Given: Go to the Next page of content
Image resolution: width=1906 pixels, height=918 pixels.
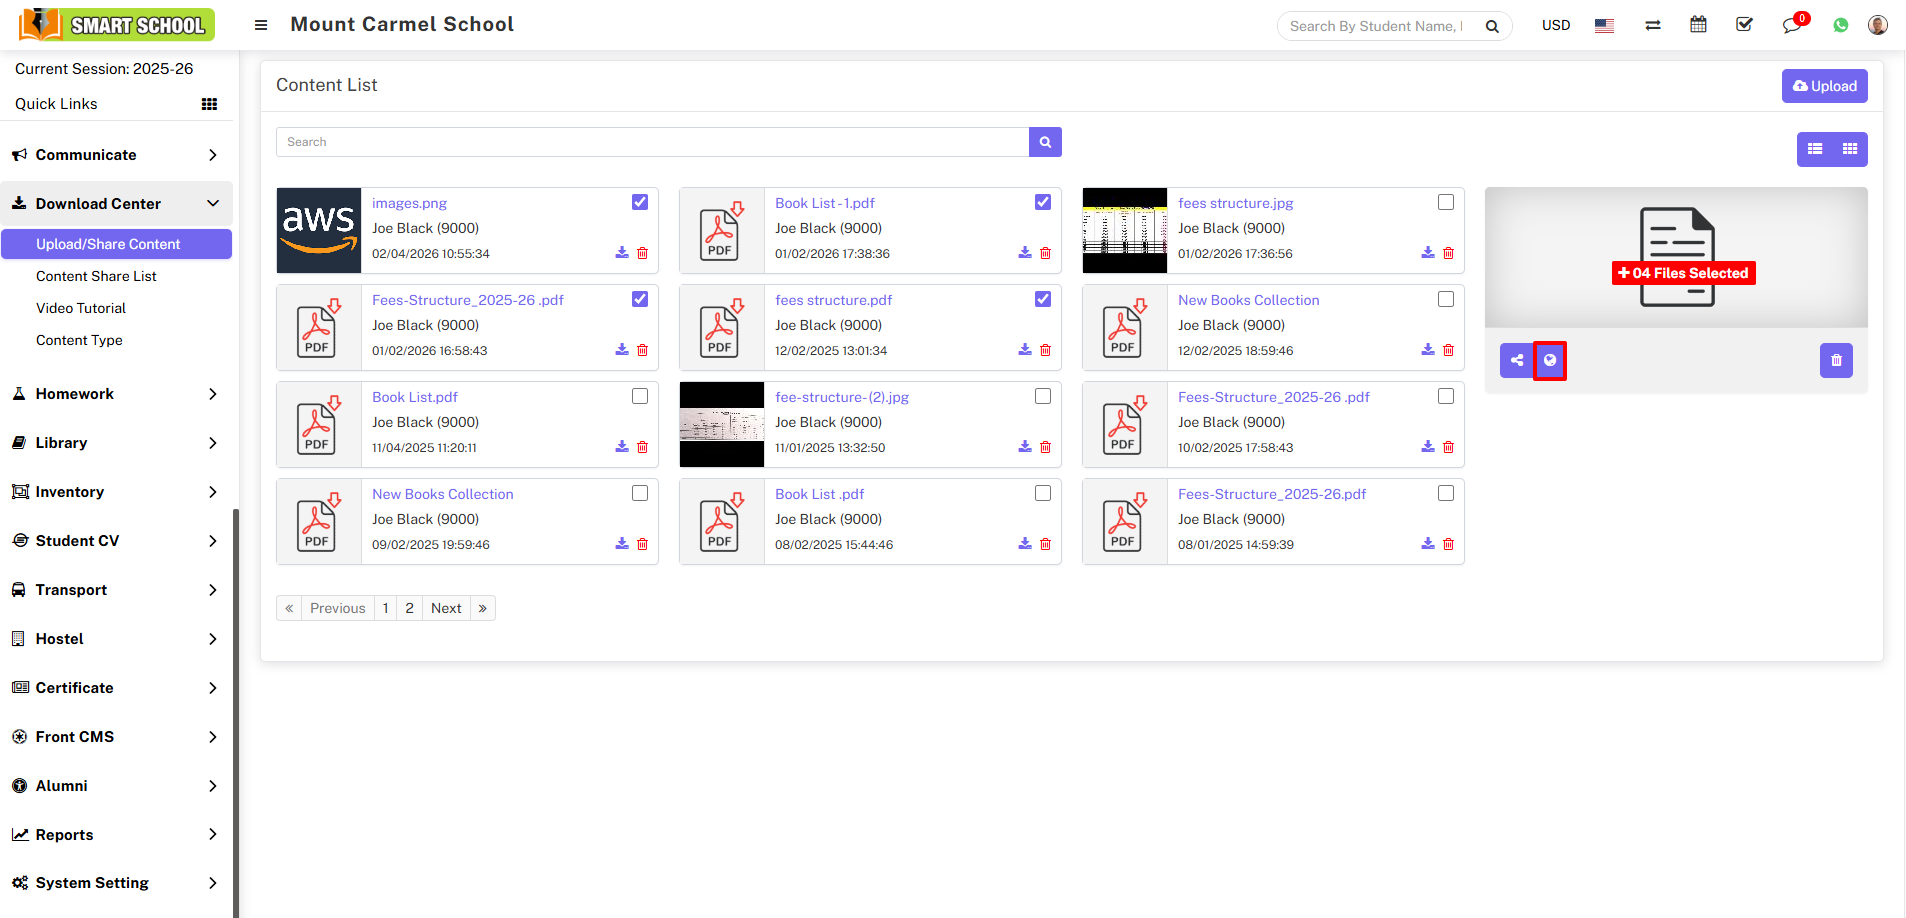Looking at the screenshot, I should coord(446,608).
